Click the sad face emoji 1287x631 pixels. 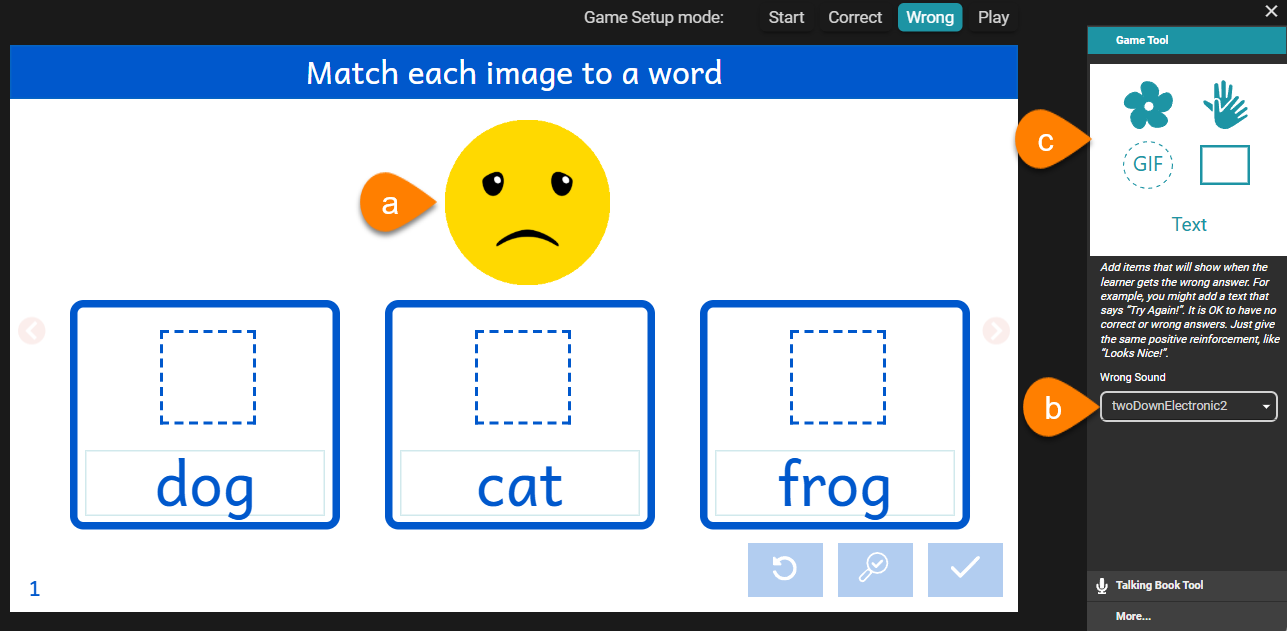[527, 202]
